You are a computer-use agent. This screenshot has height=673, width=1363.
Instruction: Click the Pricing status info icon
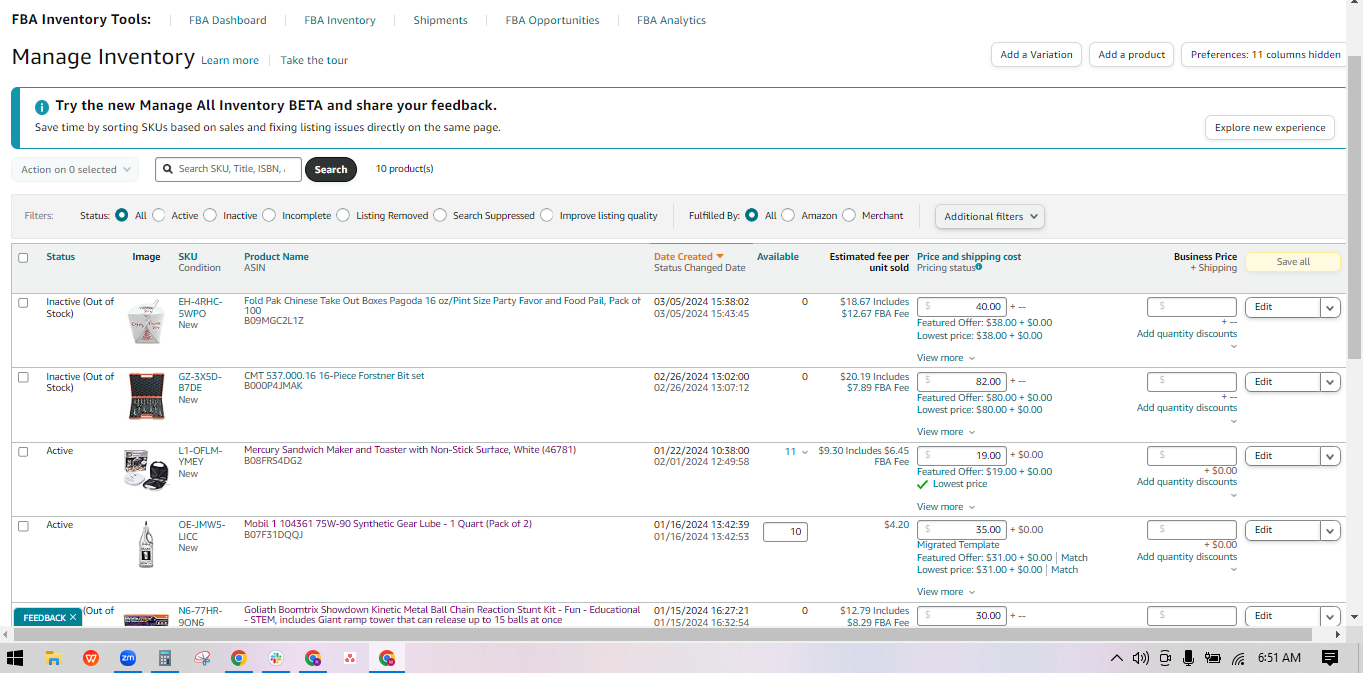pyautogui.click(x=978, y=267)
